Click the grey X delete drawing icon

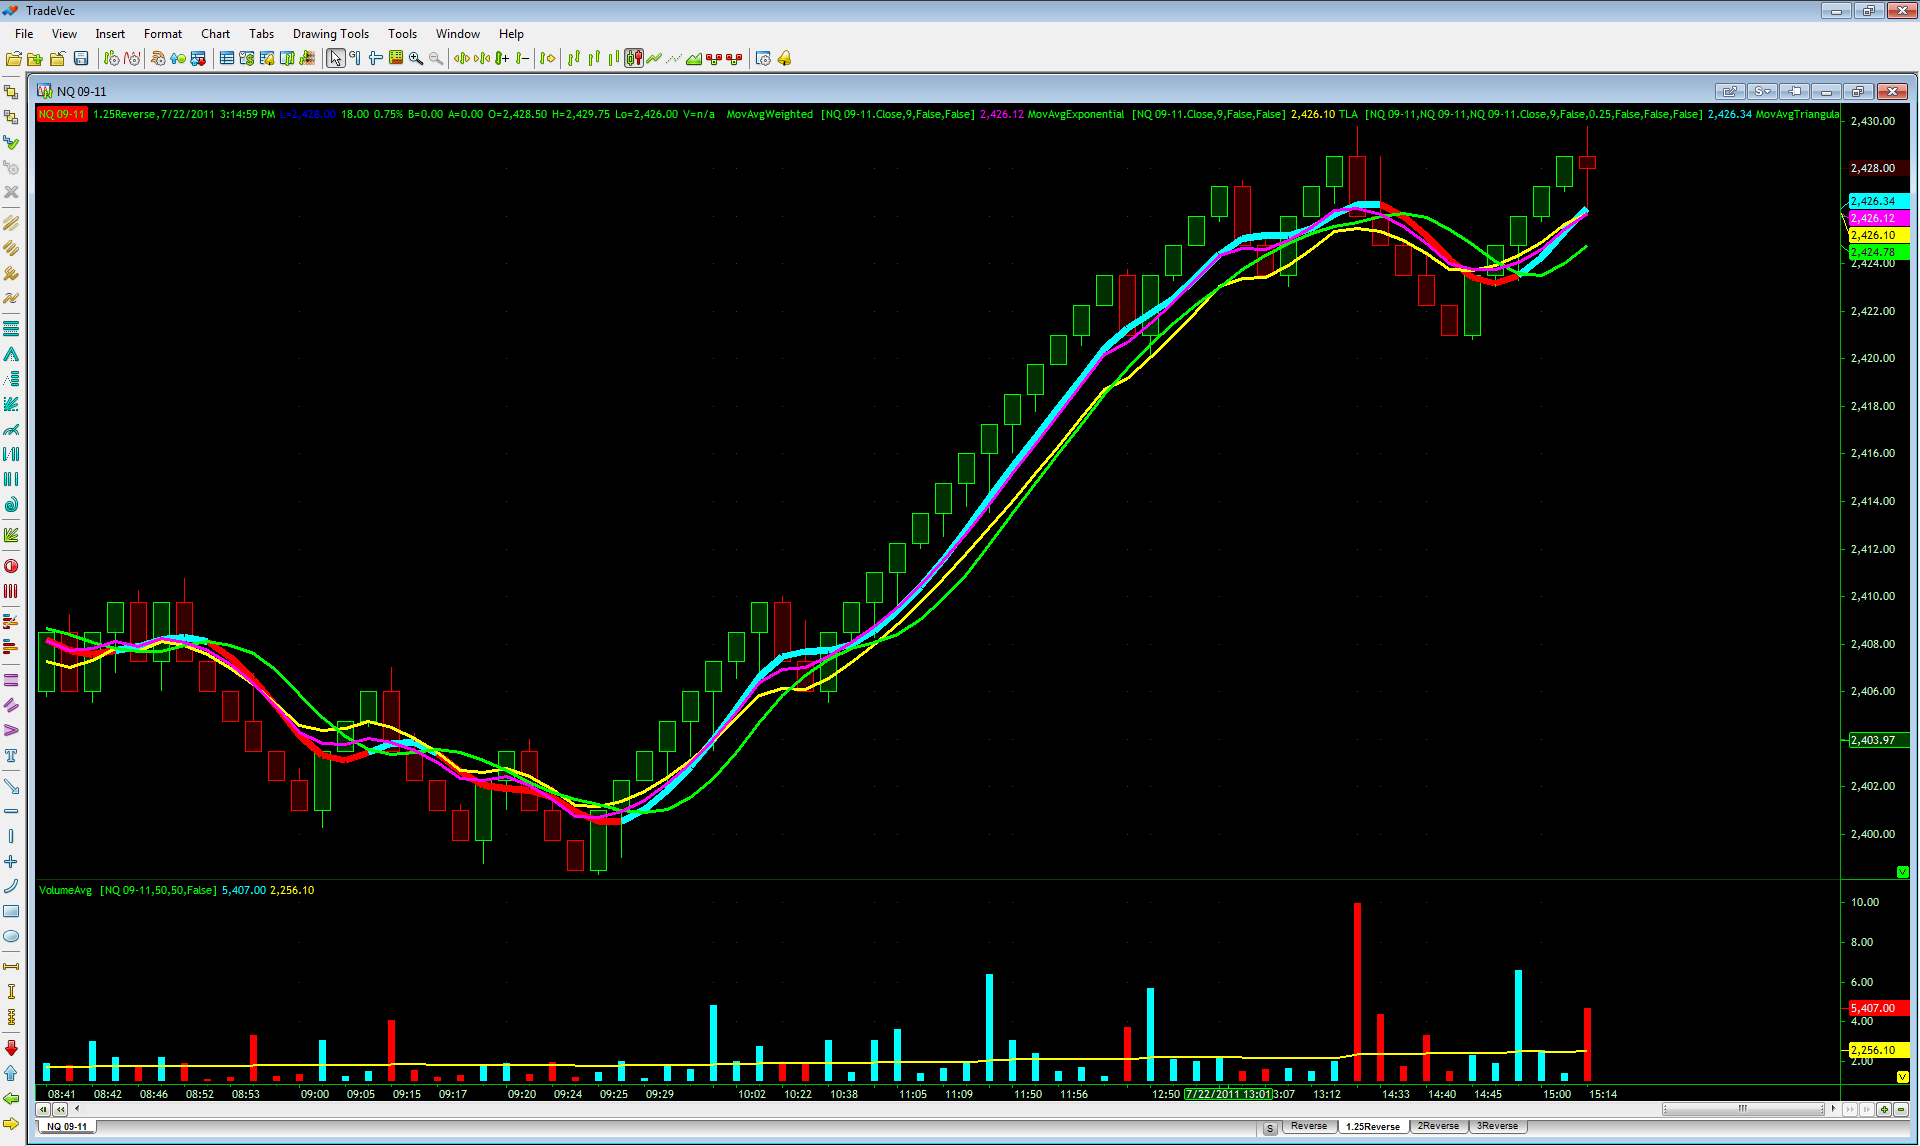click(x=11, y=192)
